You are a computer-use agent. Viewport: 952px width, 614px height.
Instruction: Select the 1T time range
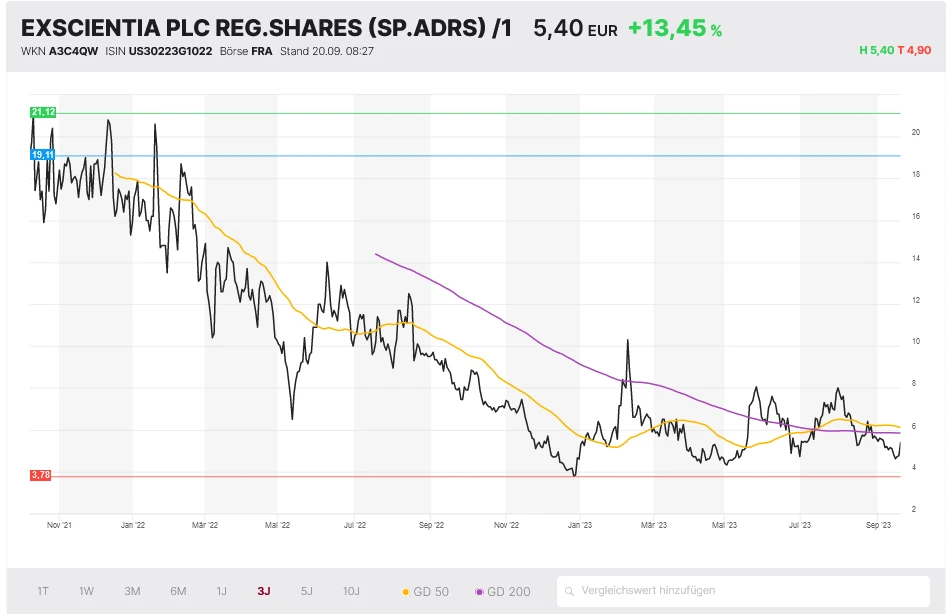point(43,591)
